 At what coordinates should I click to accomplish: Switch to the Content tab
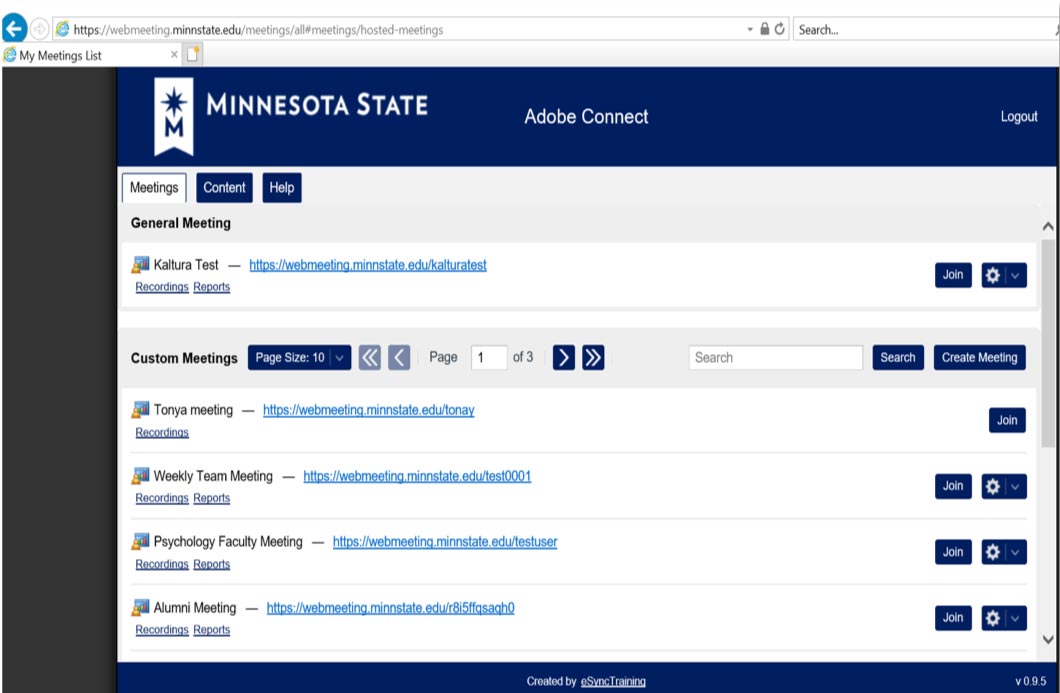pyautogui.click(x=224, y=187)
